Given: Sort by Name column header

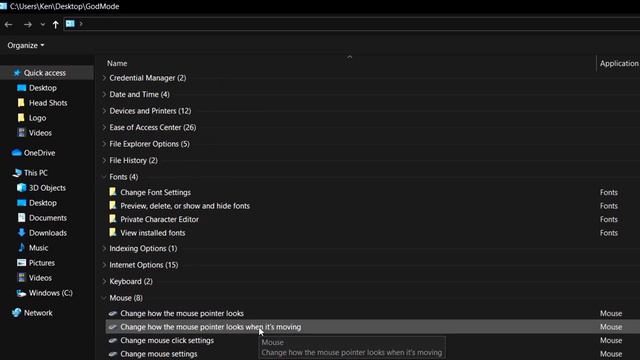Looking at the screenshot, I should point(117,63).
